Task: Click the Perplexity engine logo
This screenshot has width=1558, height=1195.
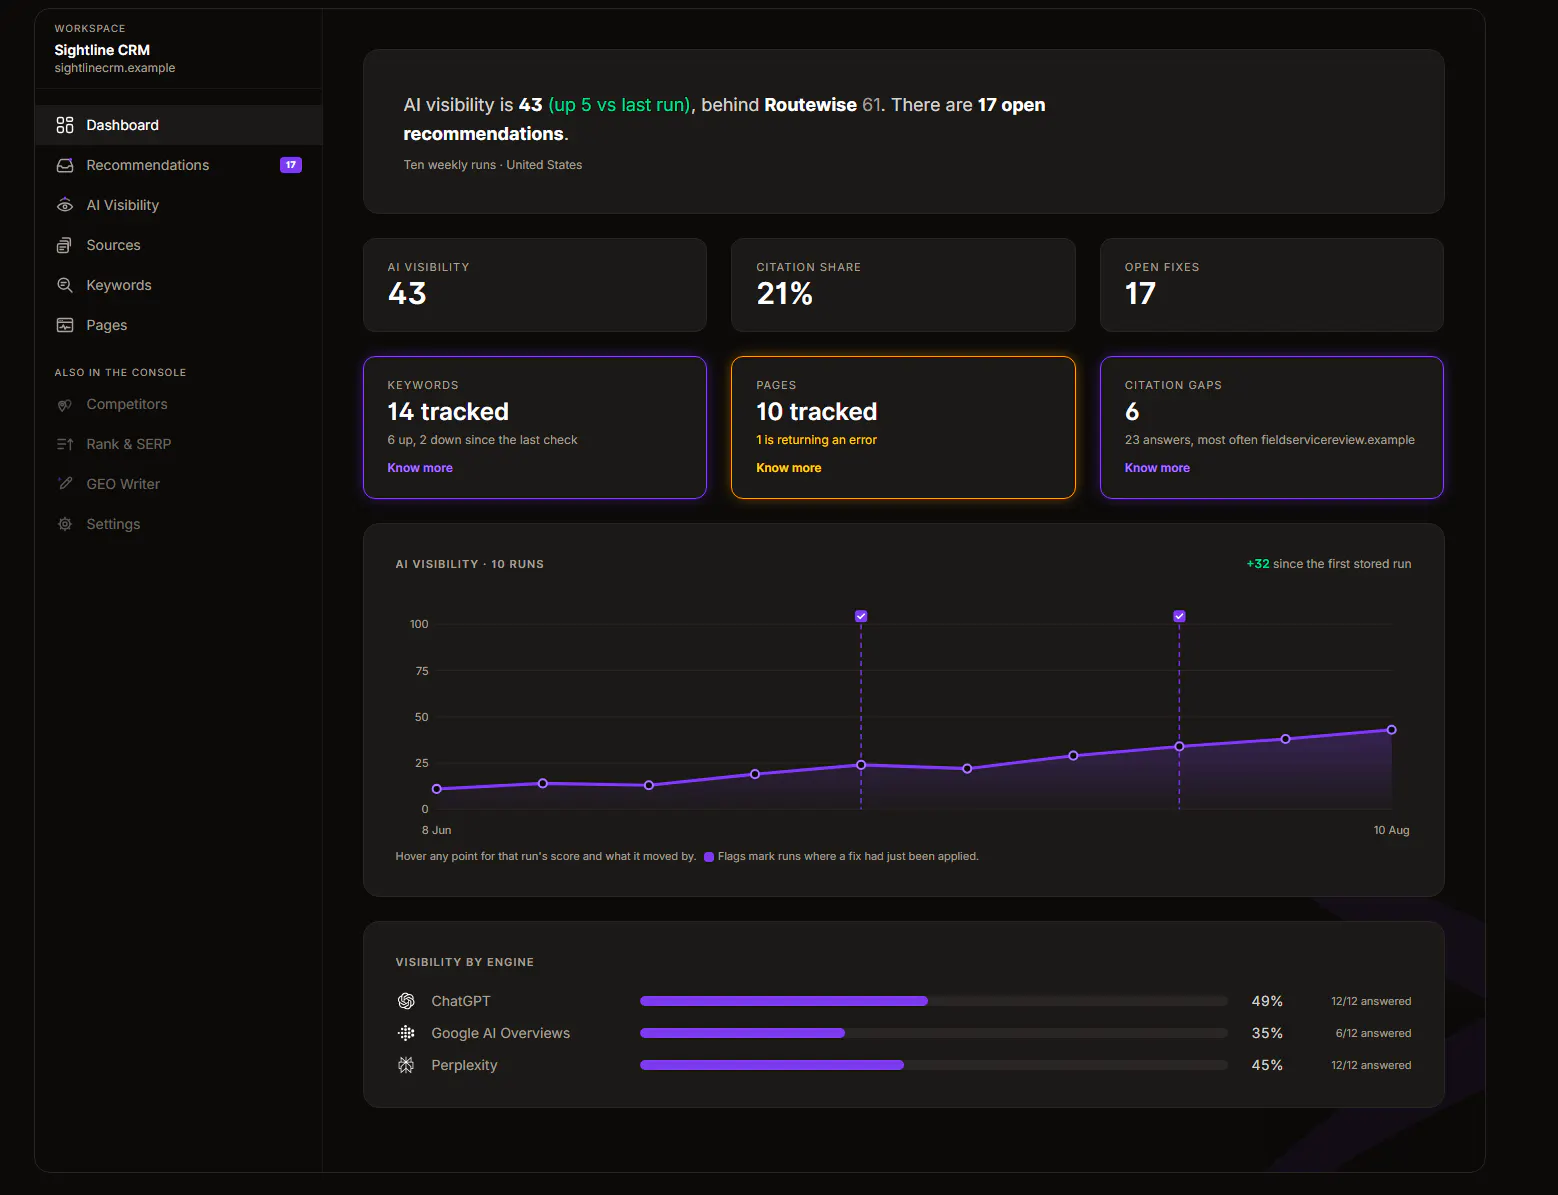Action: point(406,1065)
